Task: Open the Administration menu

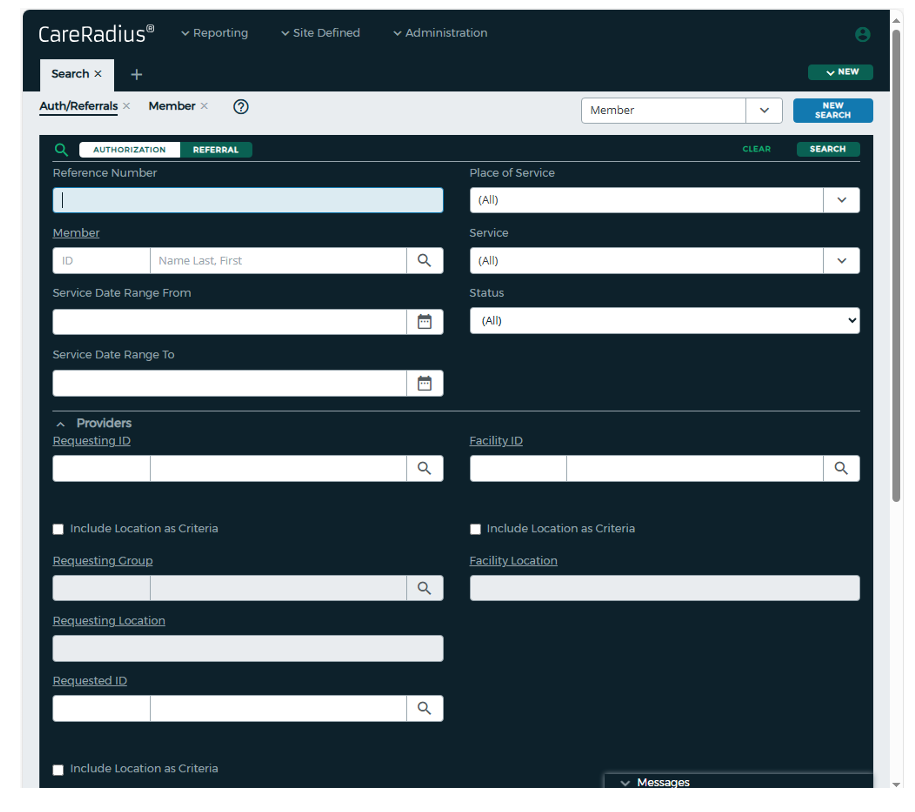Action: point(440,33)
